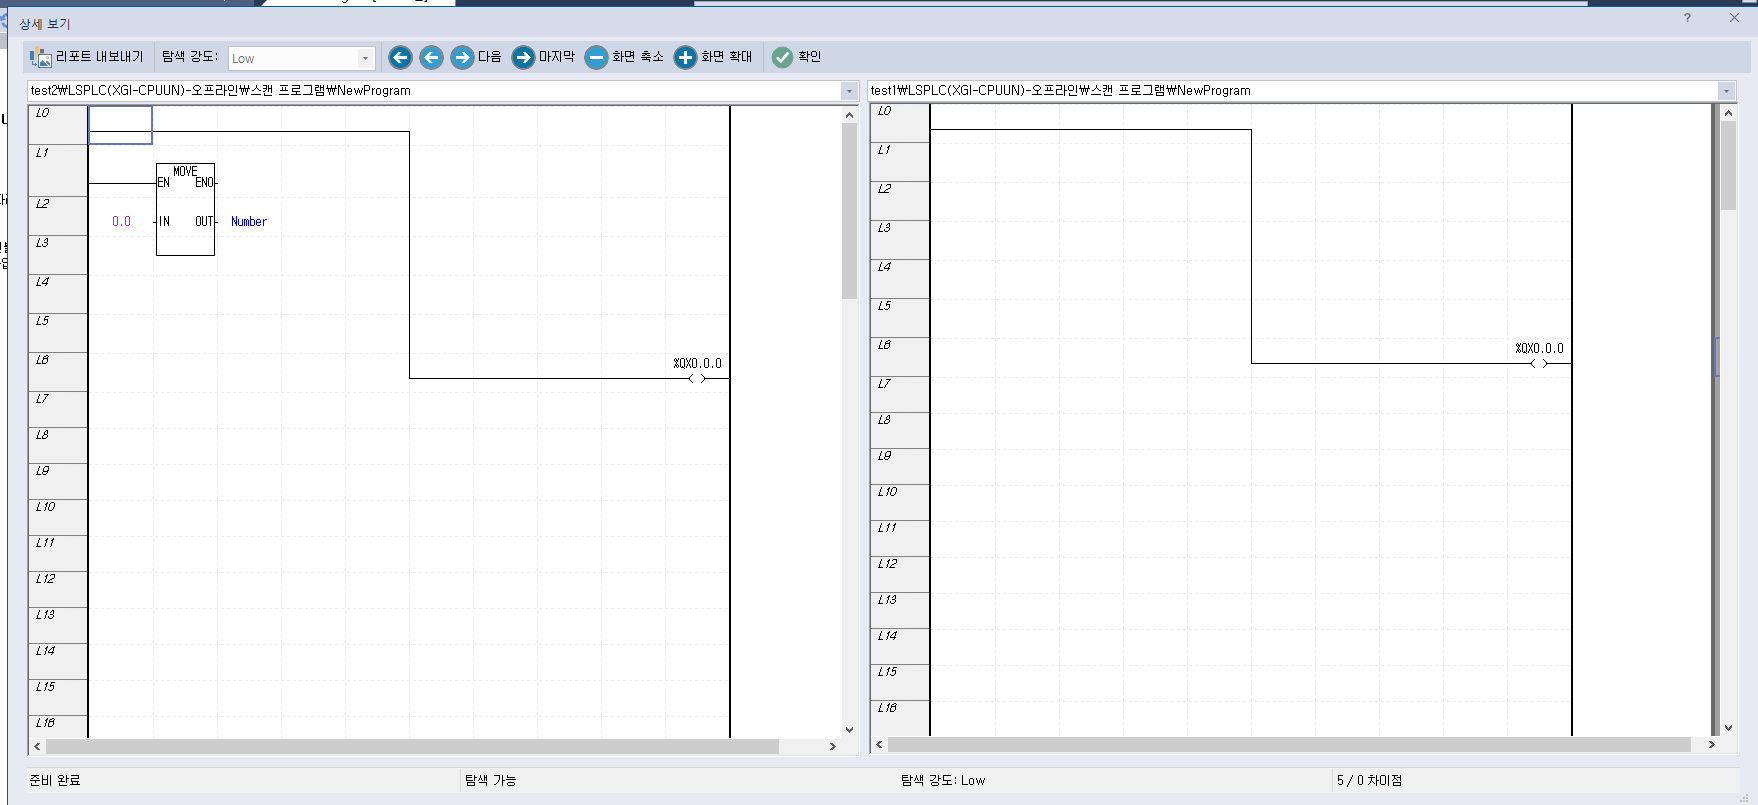Viewport: 1758px width, 805px height.
Task: Select the %QX0.0.0 coil in left pane
Action: coord(697,371)
